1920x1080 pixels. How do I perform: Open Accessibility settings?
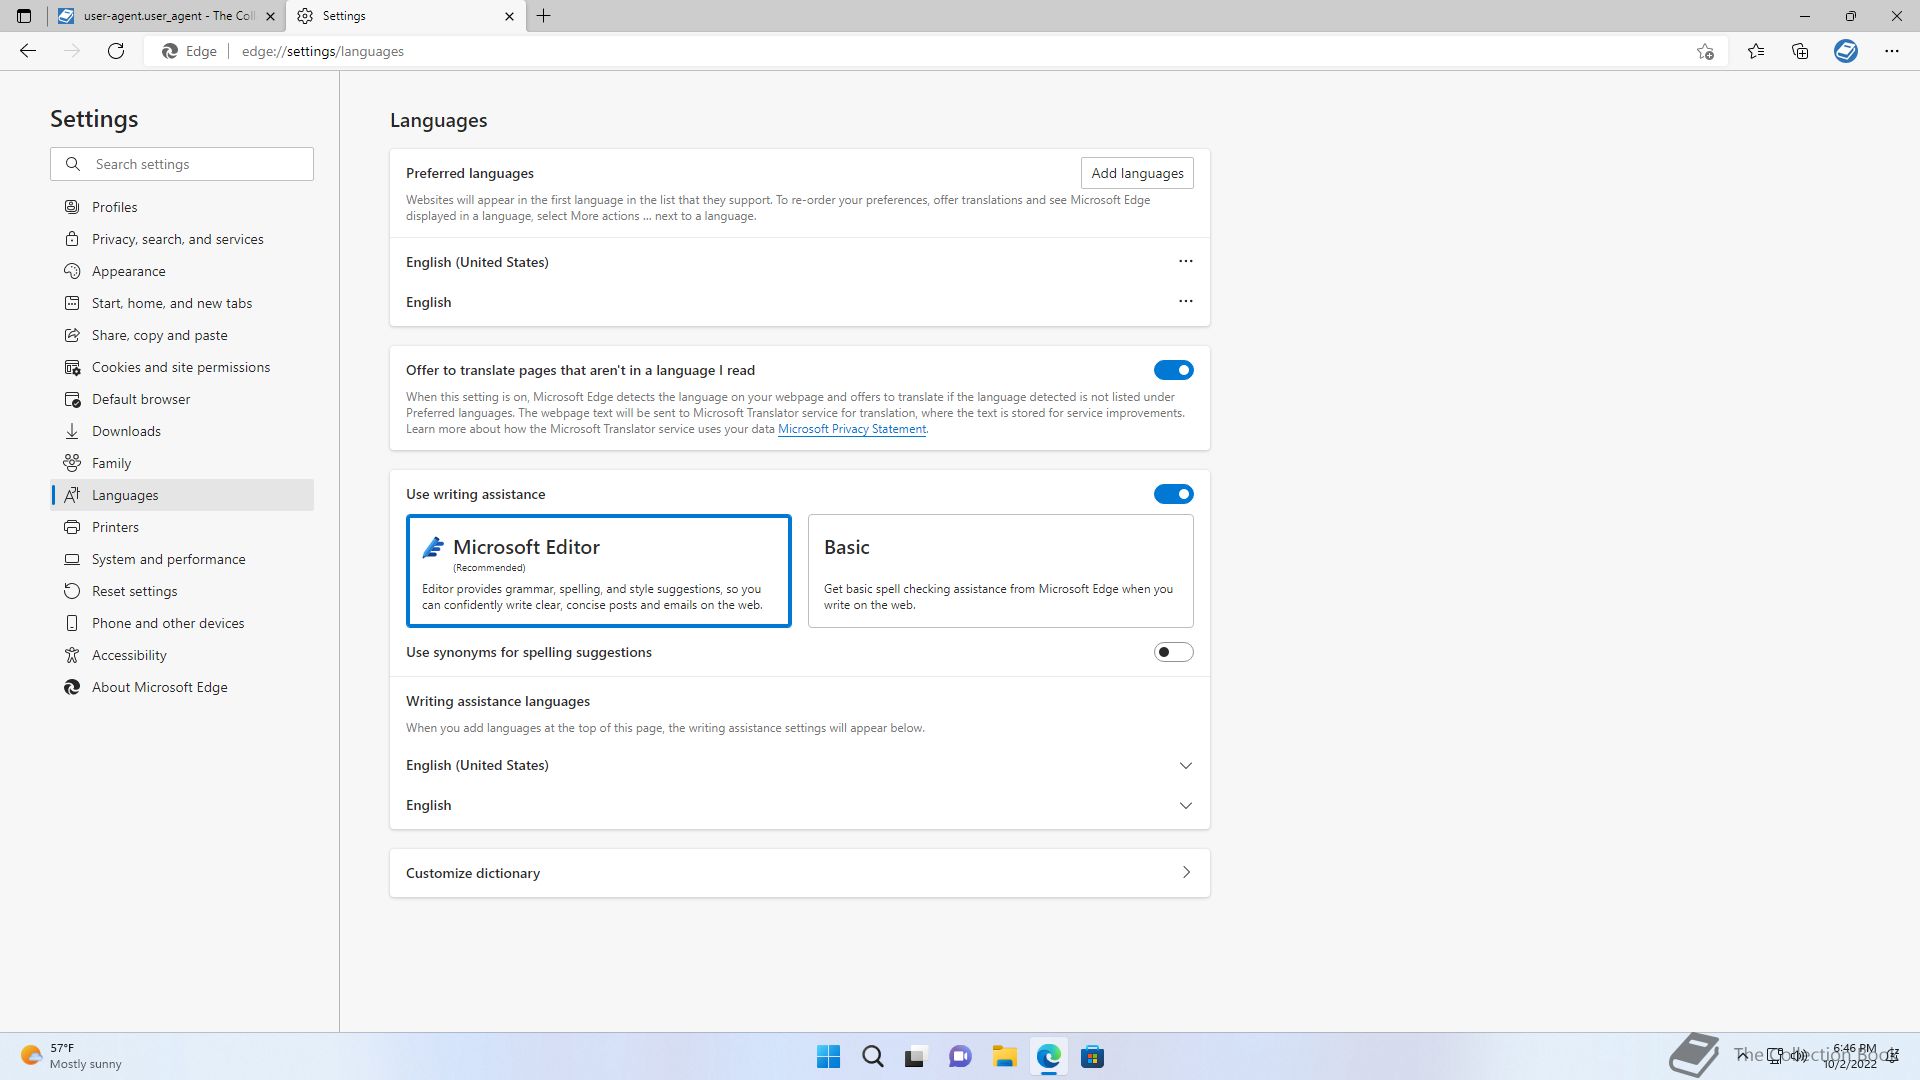click(182, 655)
